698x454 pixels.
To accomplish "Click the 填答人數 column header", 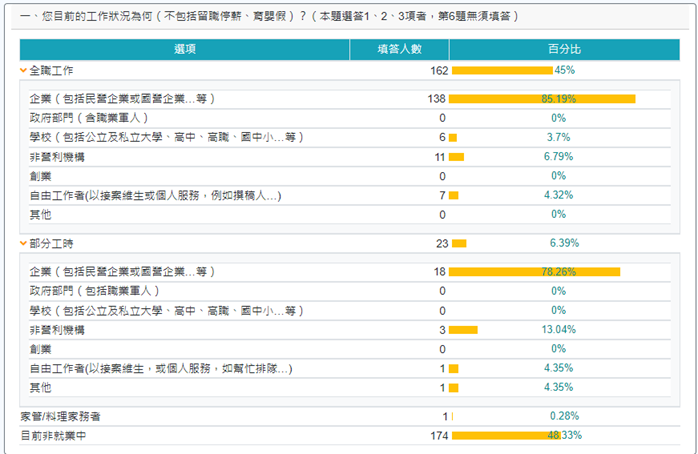I will (399, 49).
